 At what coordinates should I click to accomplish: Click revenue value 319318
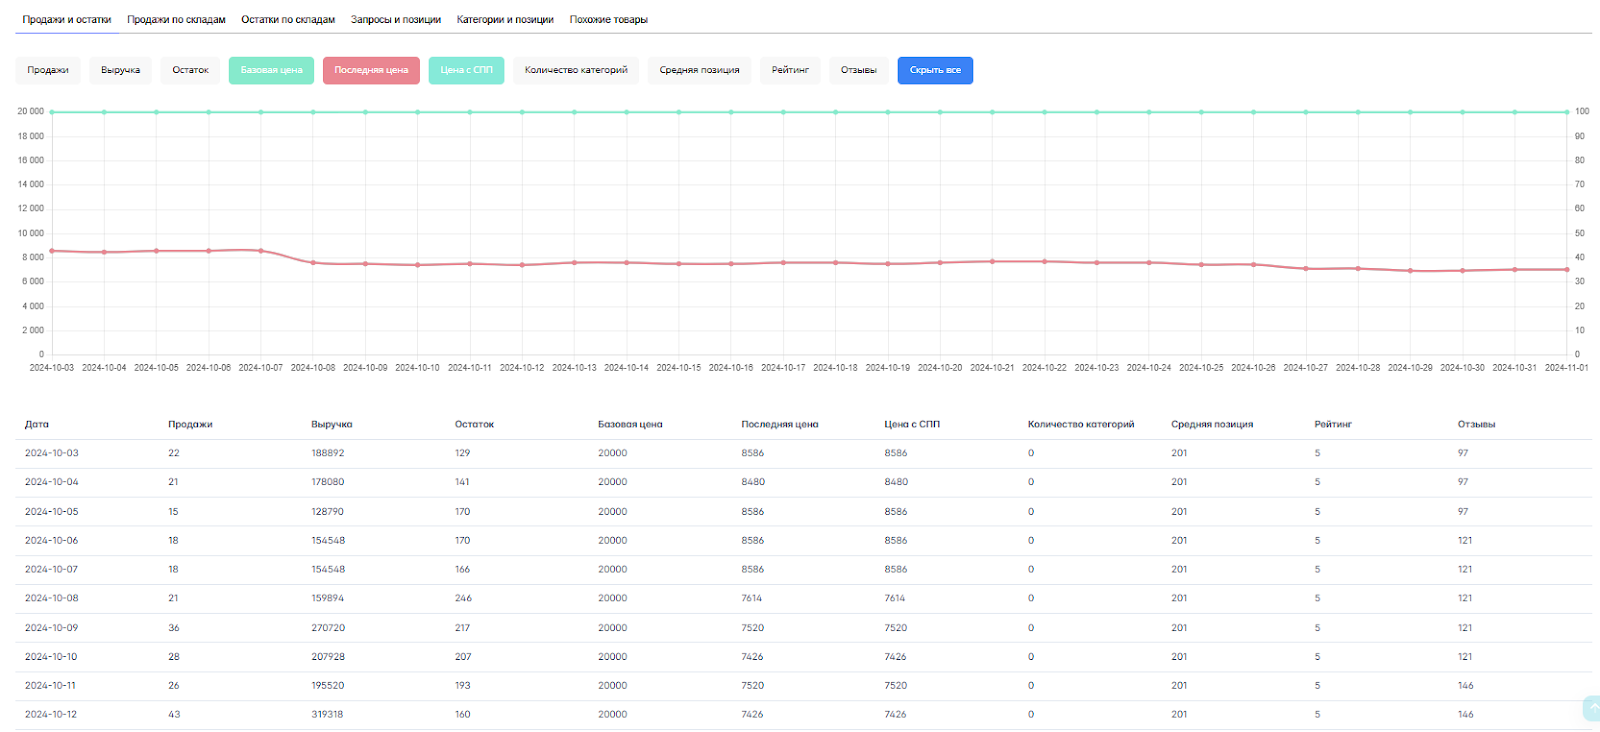tap(327, 714)
